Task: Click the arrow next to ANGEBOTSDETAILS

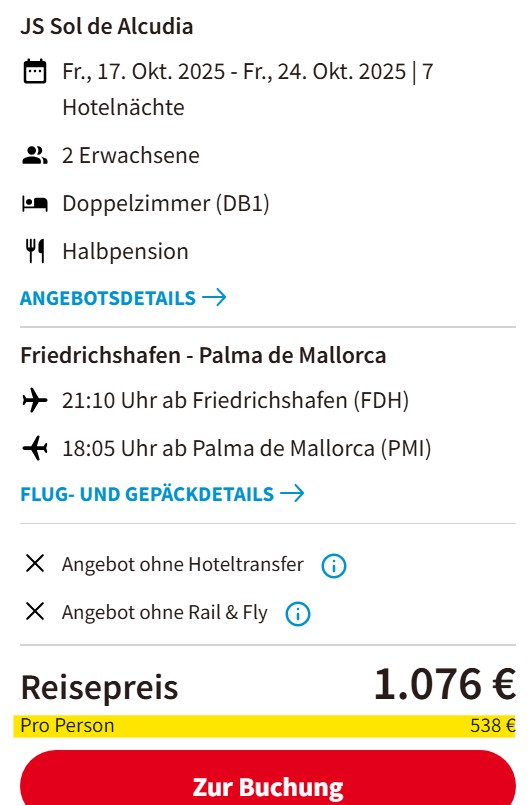Action: click(x=214, y=297)
